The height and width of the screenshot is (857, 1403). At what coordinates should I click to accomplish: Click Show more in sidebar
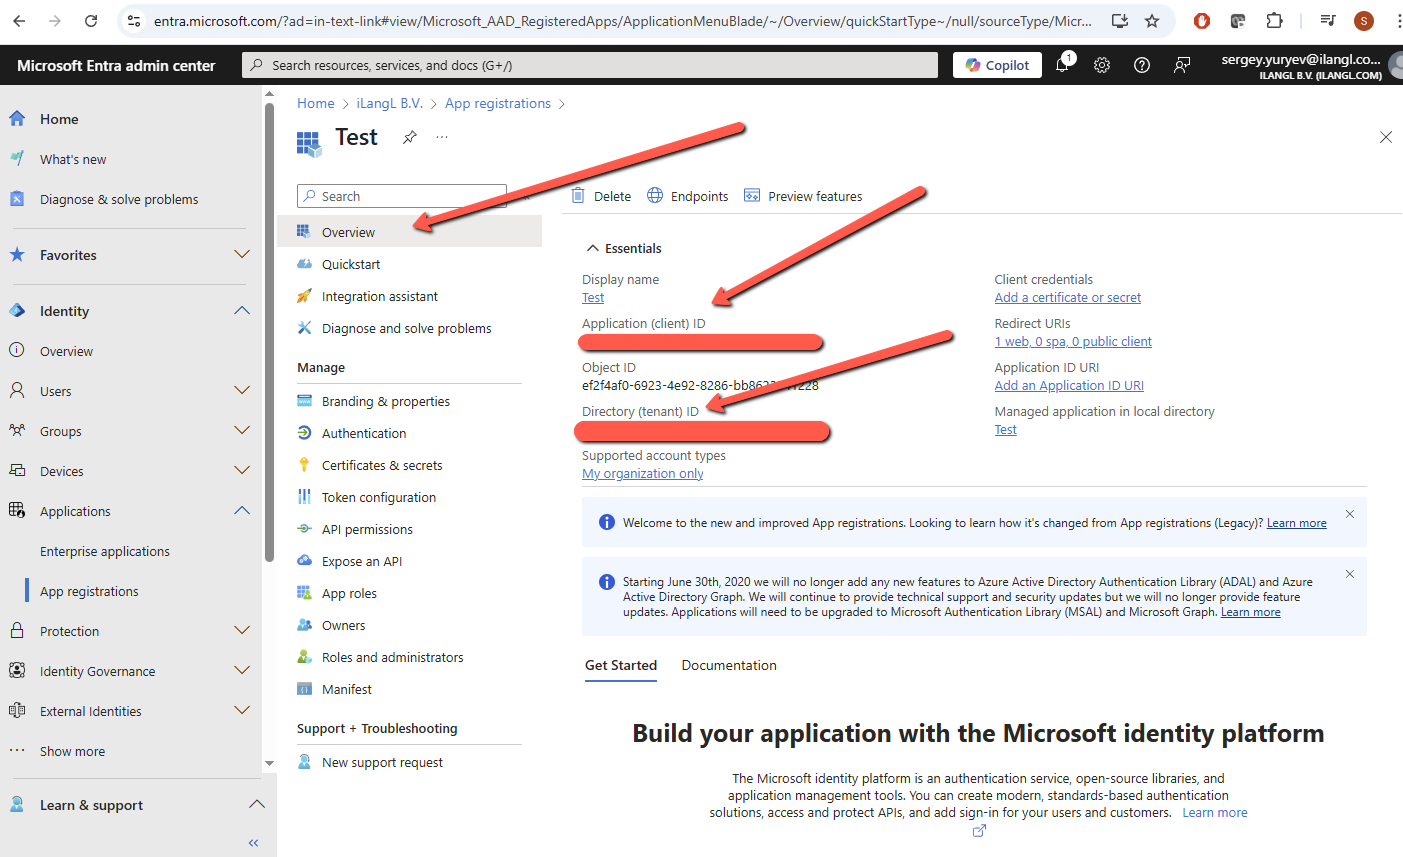(x=72, y=751)
